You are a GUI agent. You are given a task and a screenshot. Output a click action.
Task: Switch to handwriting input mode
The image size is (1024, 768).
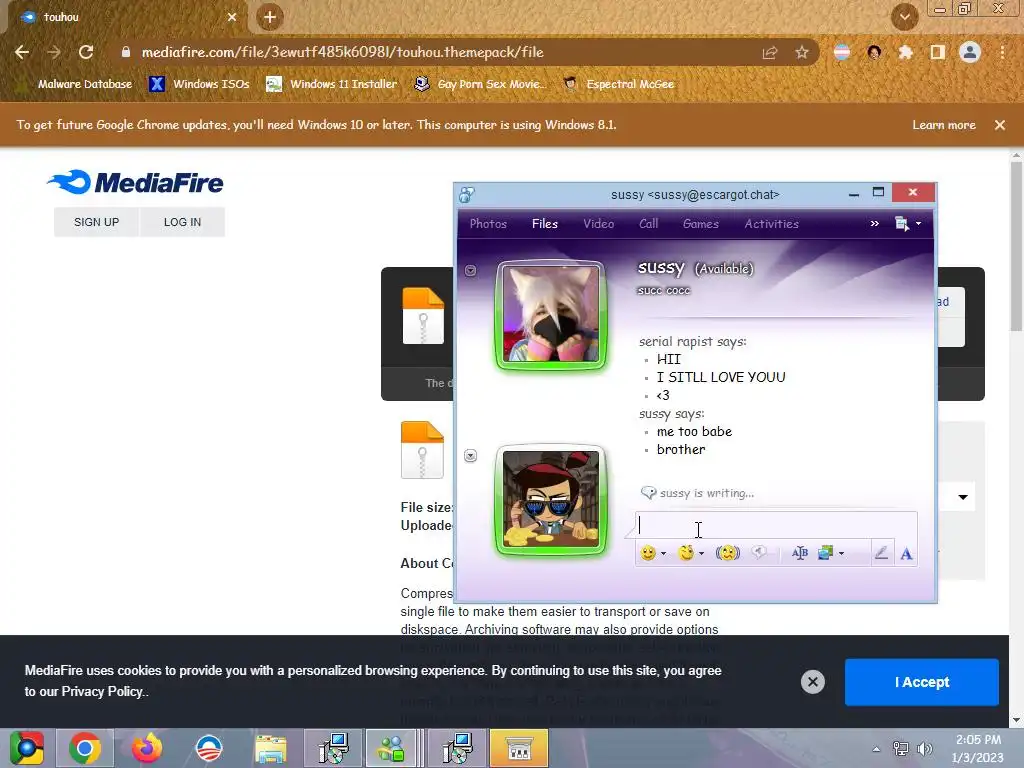(x=881, y=553)
